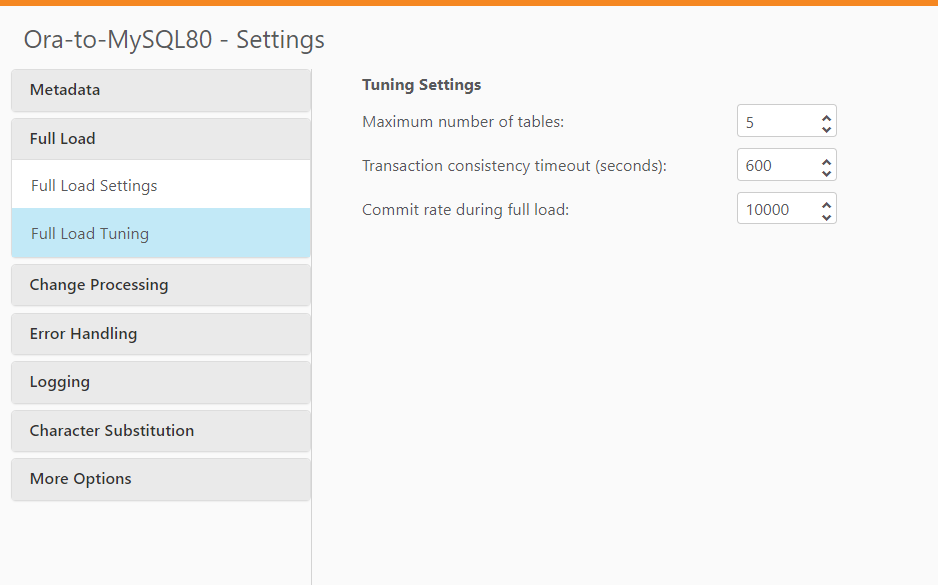Increase Maximum number of tables value
This screenshot has width=938, height=585.
(x=826, y=116)
